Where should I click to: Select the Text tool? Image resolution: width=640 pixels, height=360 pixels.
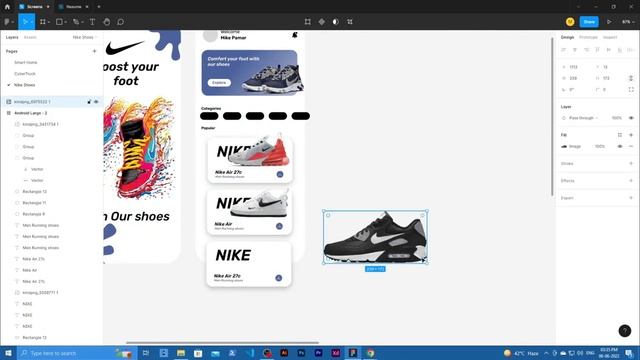point(92,22)
